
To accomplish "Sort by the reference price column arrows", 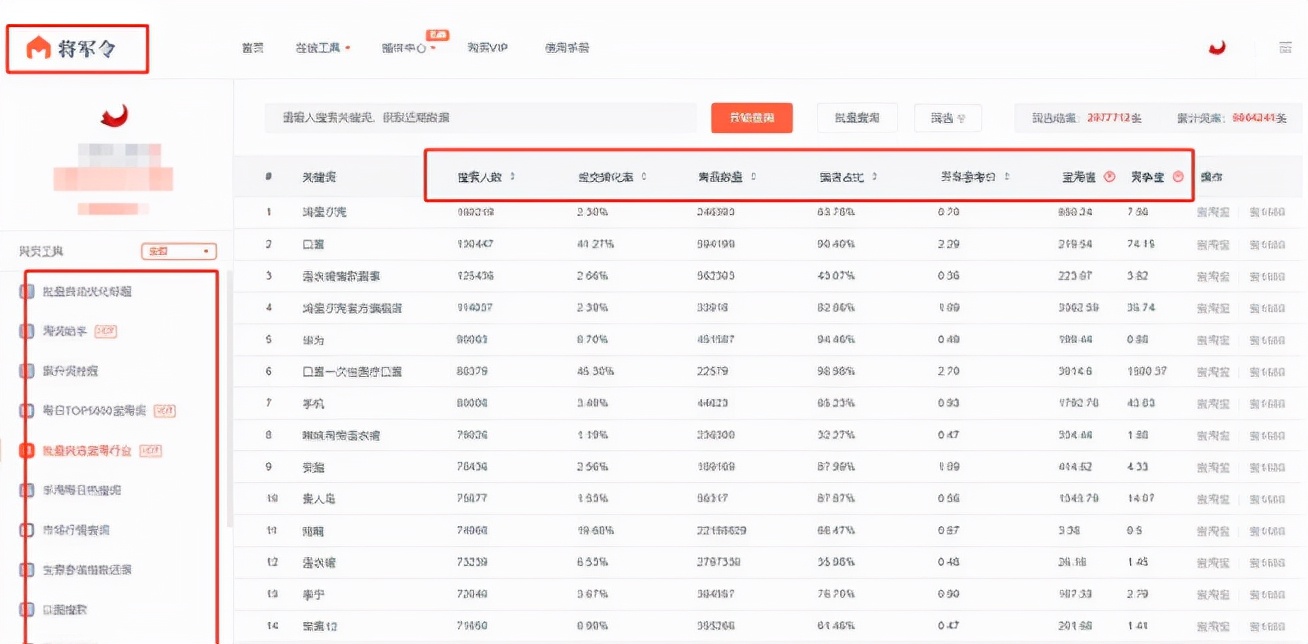I will click(x=1007, y=177).
